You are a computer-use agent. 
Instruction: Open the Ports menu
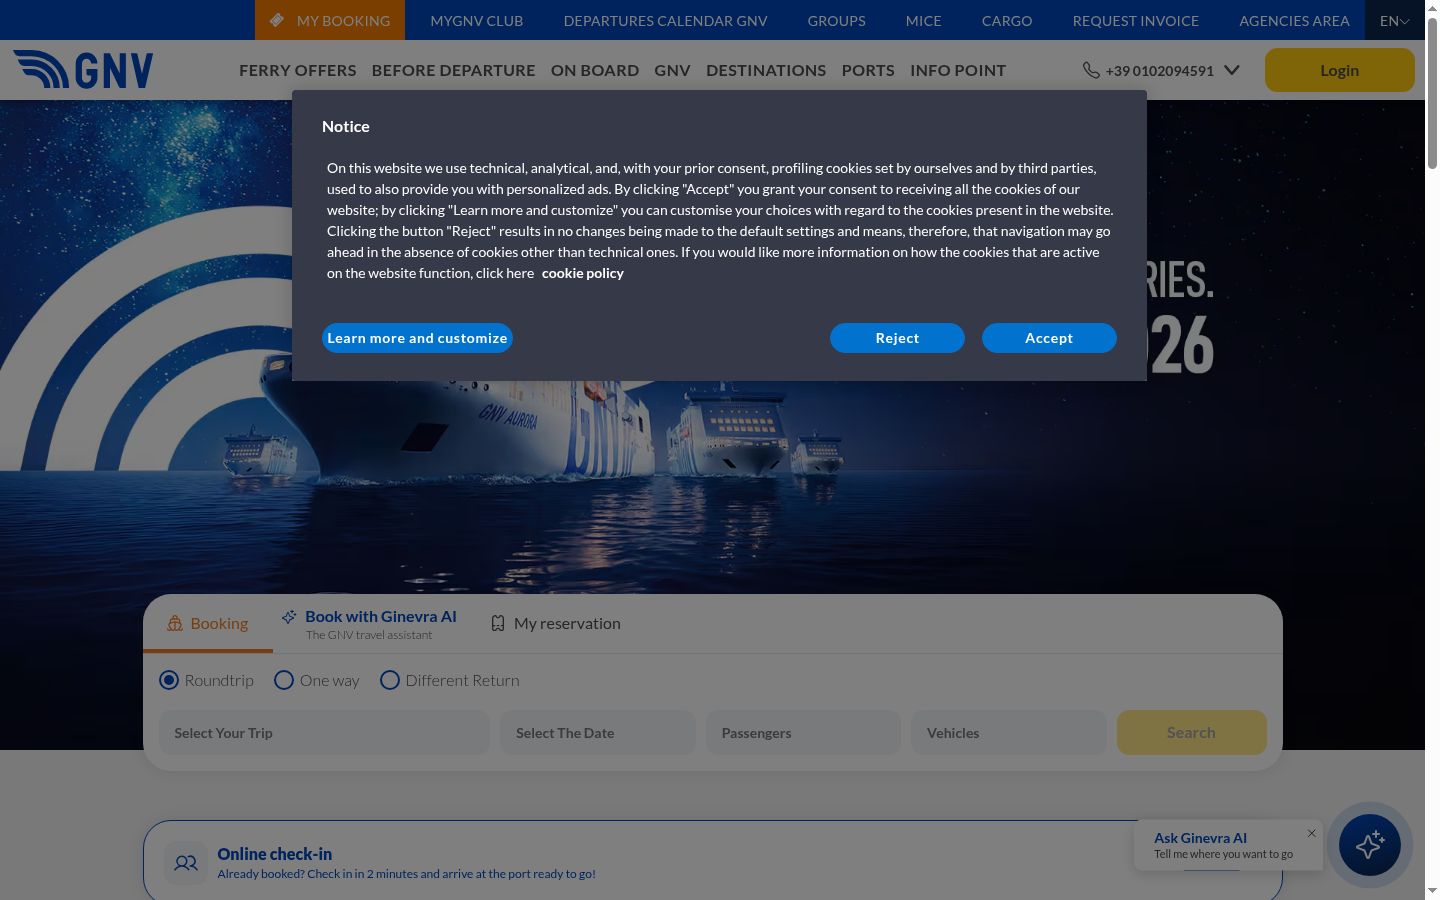[868, 70]
